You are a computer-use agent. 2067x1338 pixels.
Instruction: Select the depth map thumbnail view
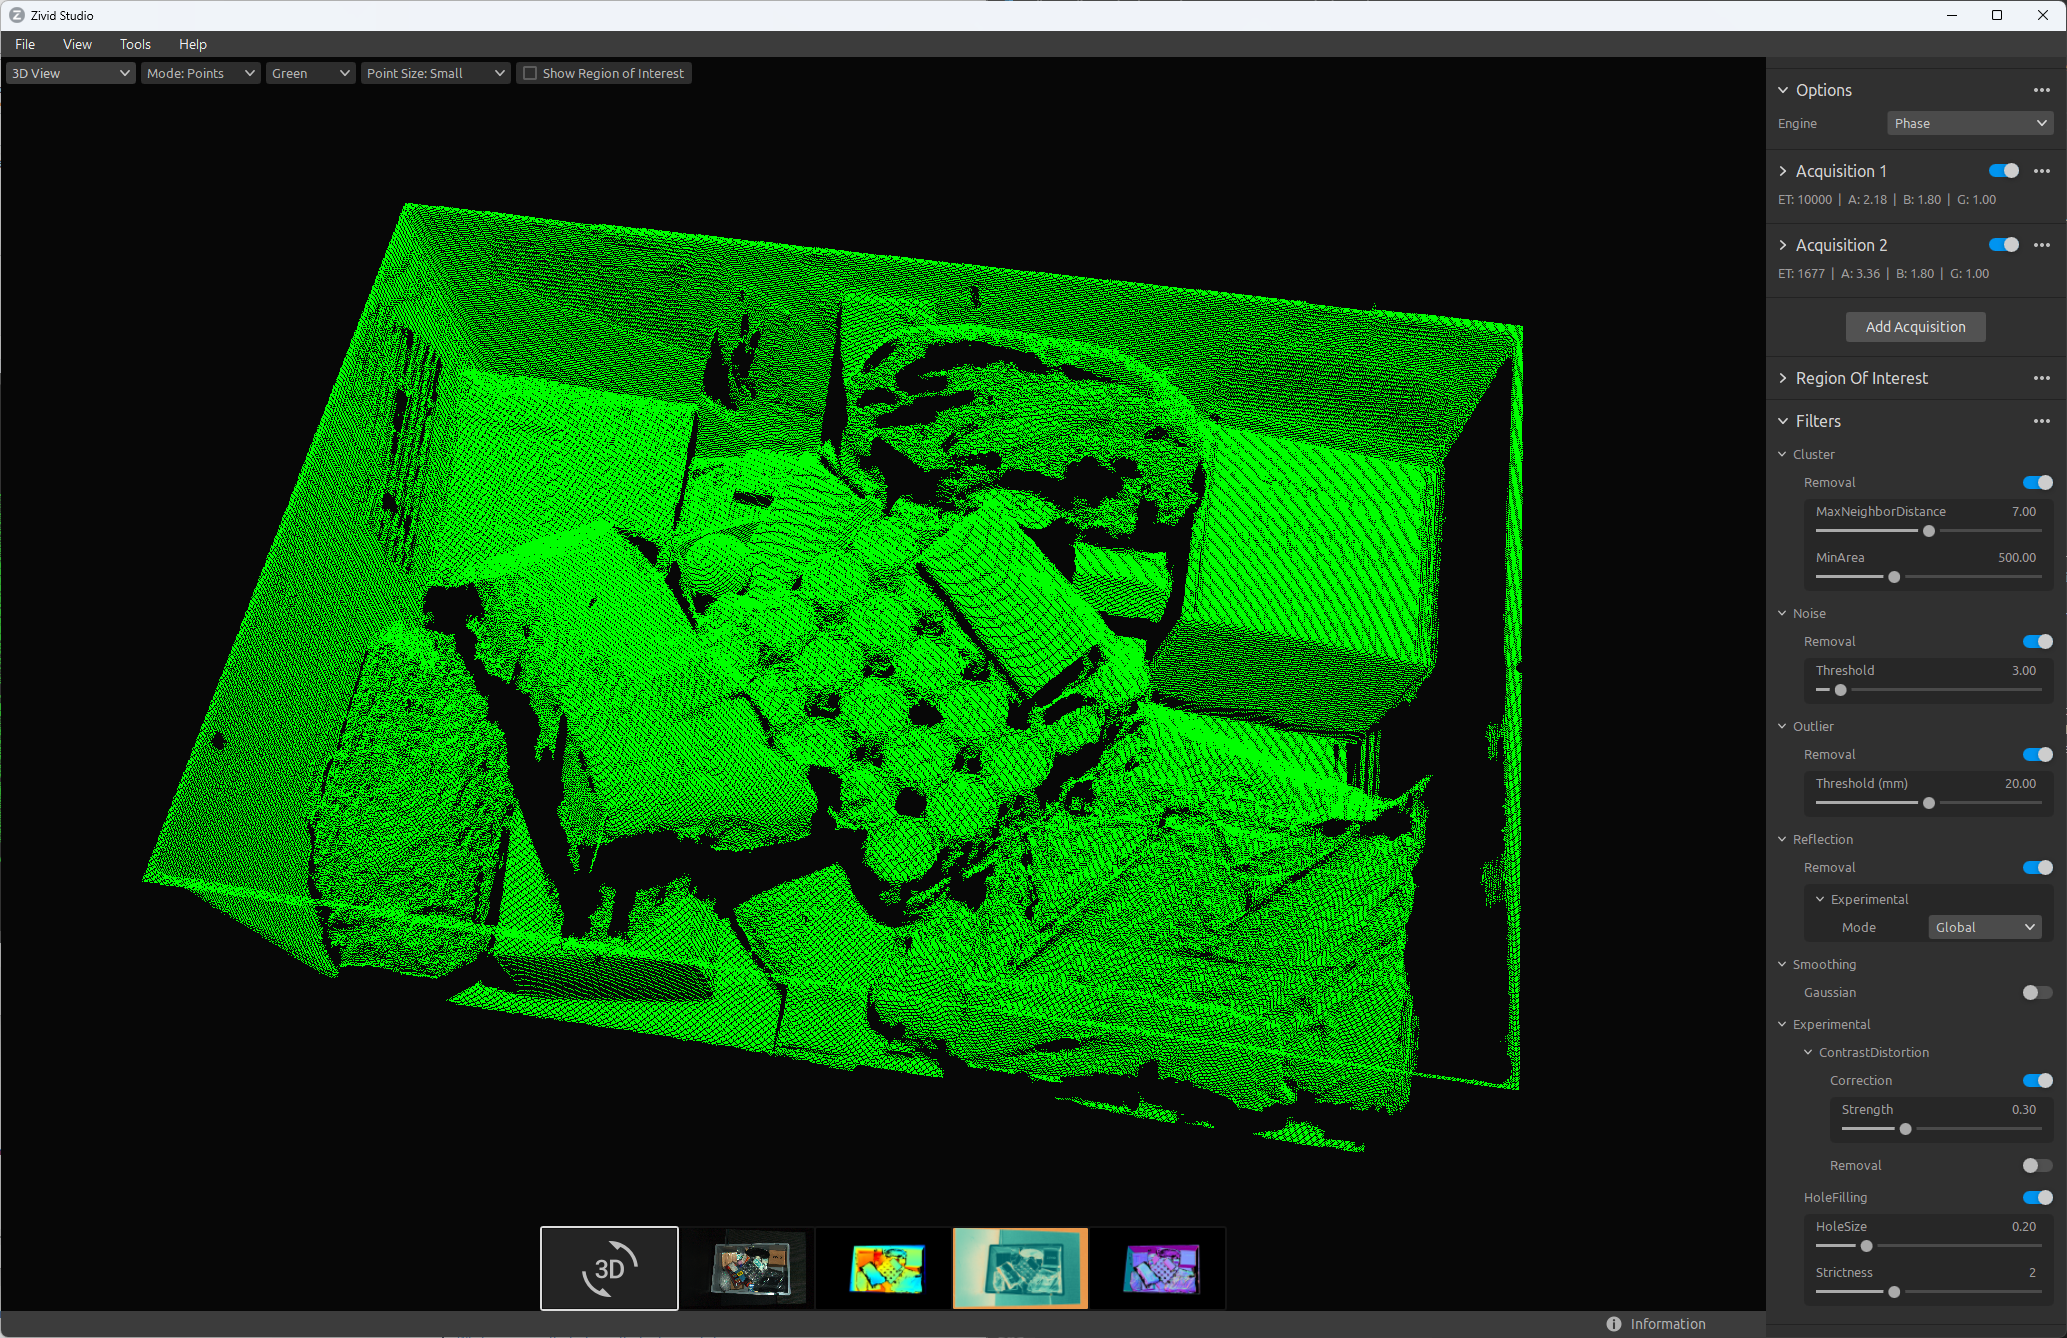point(884,1266)
